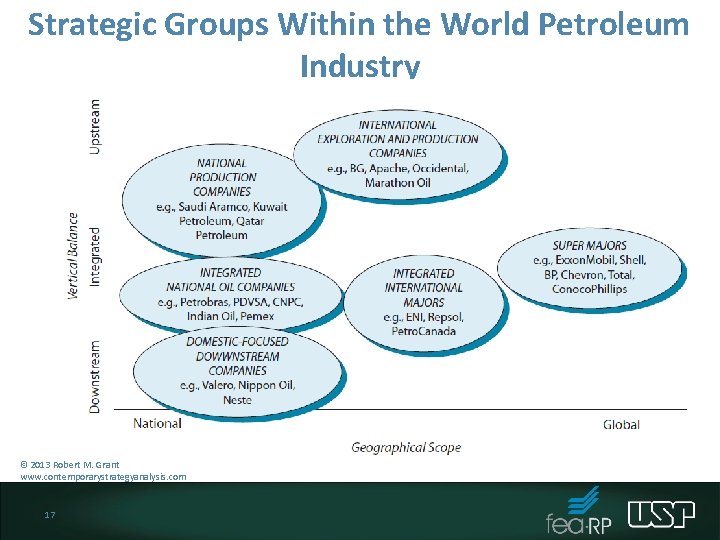The image size is (720, 540).
Task: Click the 'Marathon Oil' example text
Action: tap(398, 183)
